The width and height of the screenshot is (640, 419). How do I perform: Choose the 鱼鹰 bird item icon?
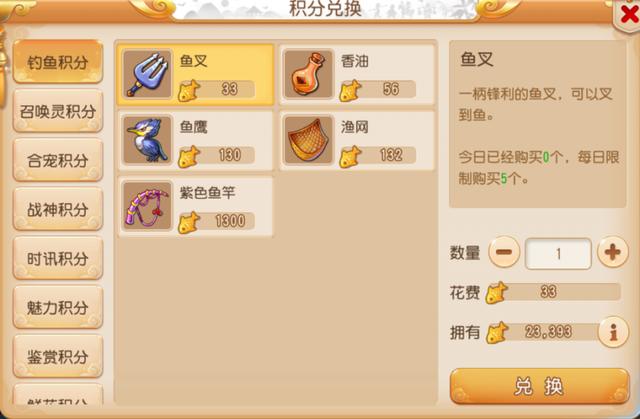147,140
